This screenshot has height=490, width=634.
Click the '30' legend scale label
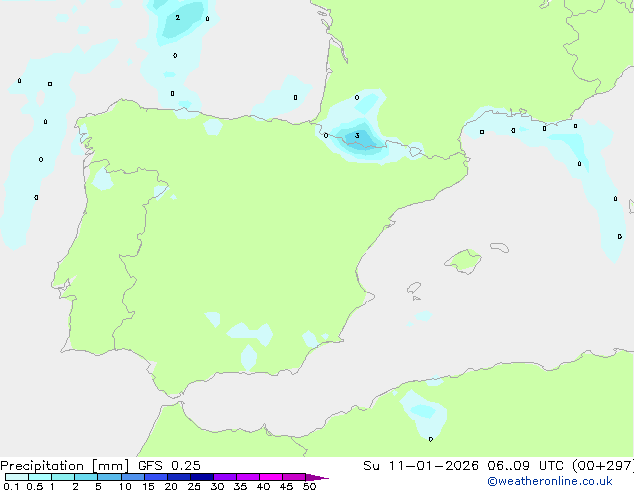[x=217, y=486]
